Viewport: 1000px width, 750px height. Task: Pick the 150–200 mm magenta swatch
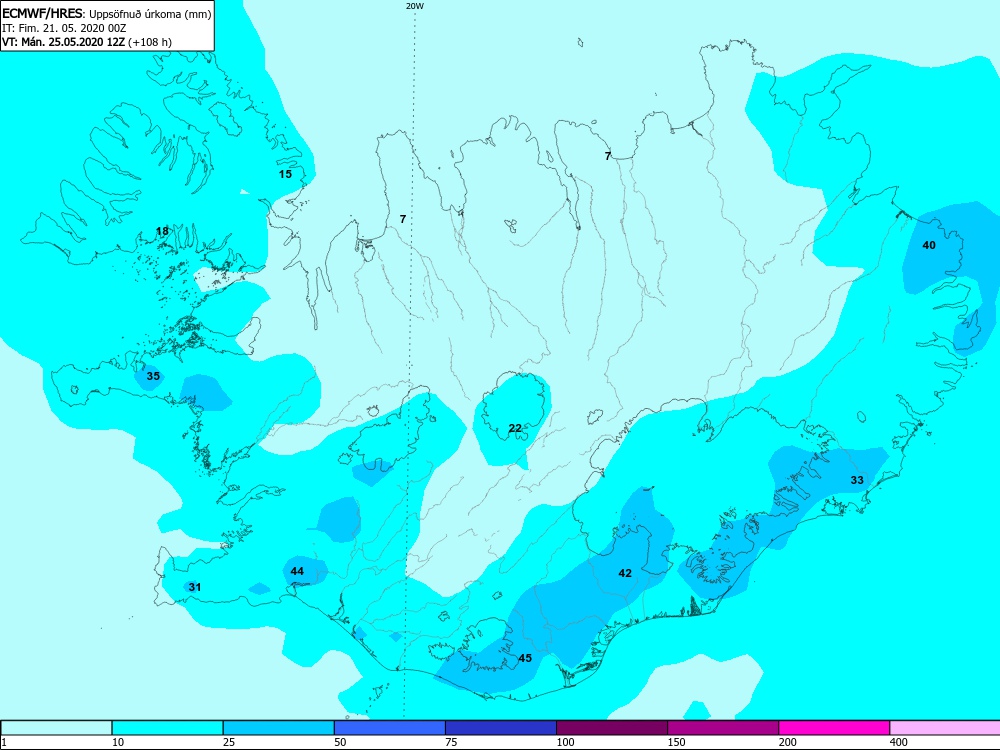coord(723,728)
